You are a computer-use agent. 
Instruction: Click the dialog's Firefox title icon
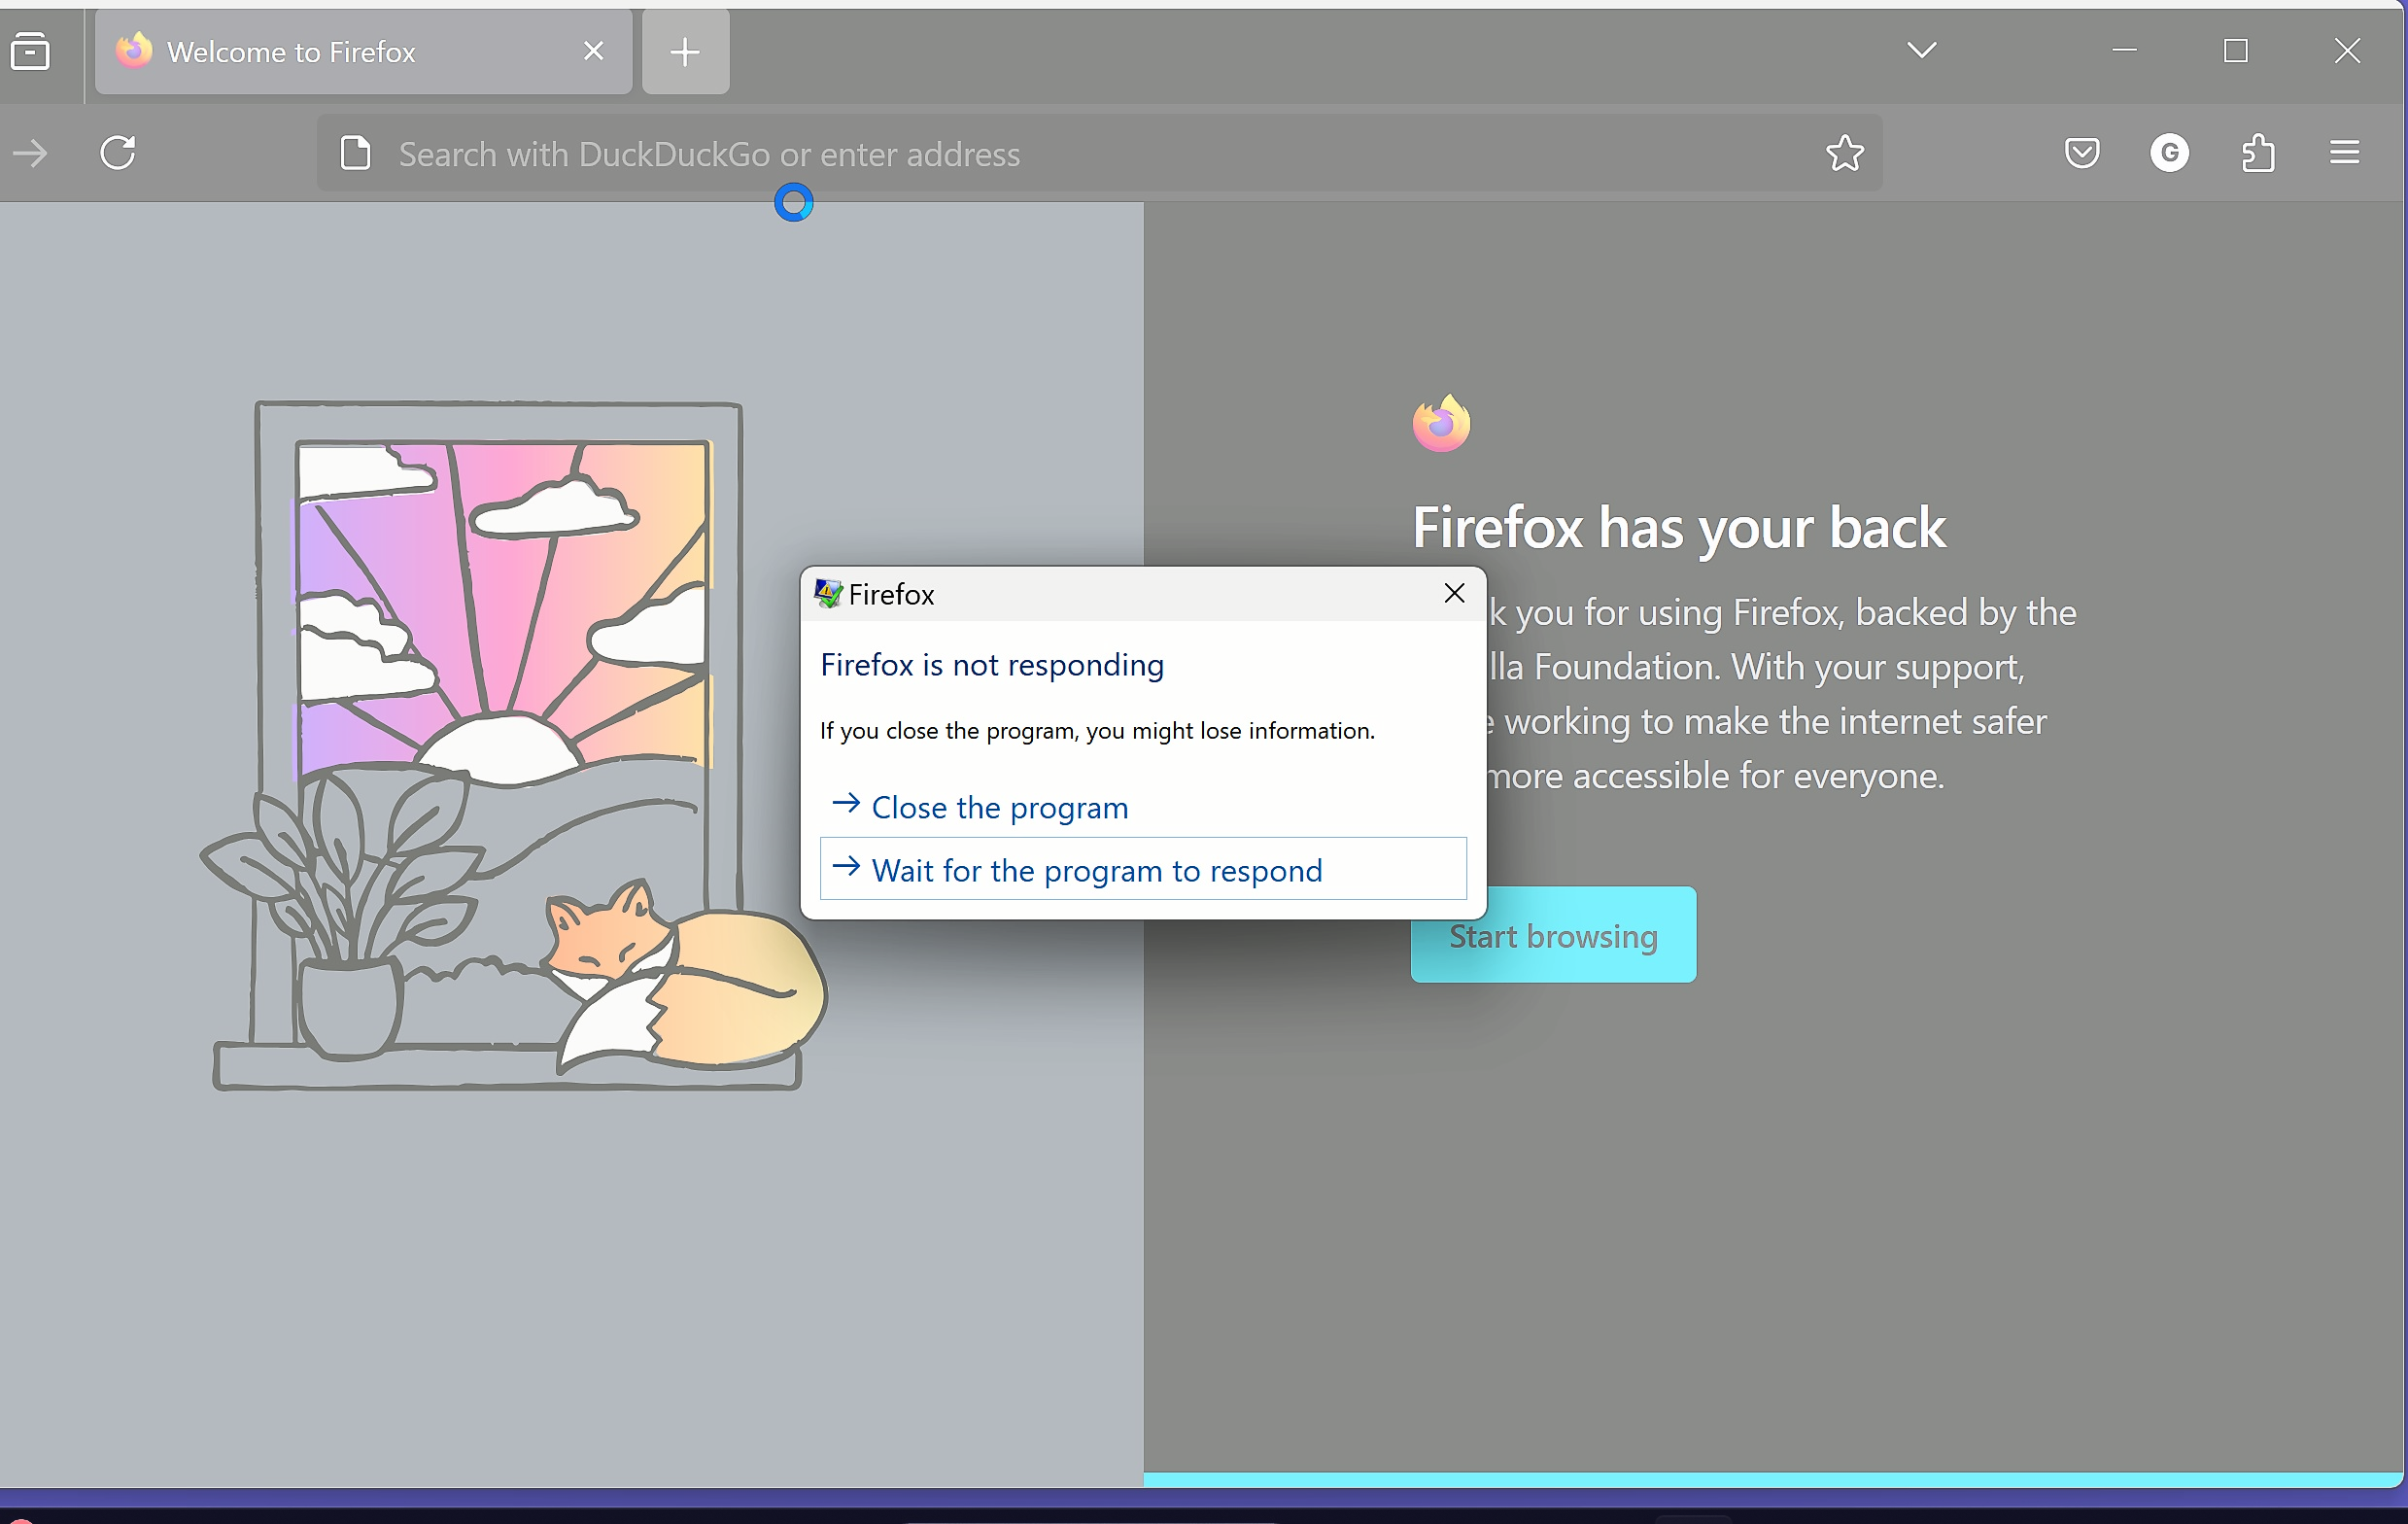click(x=828, y=594)
